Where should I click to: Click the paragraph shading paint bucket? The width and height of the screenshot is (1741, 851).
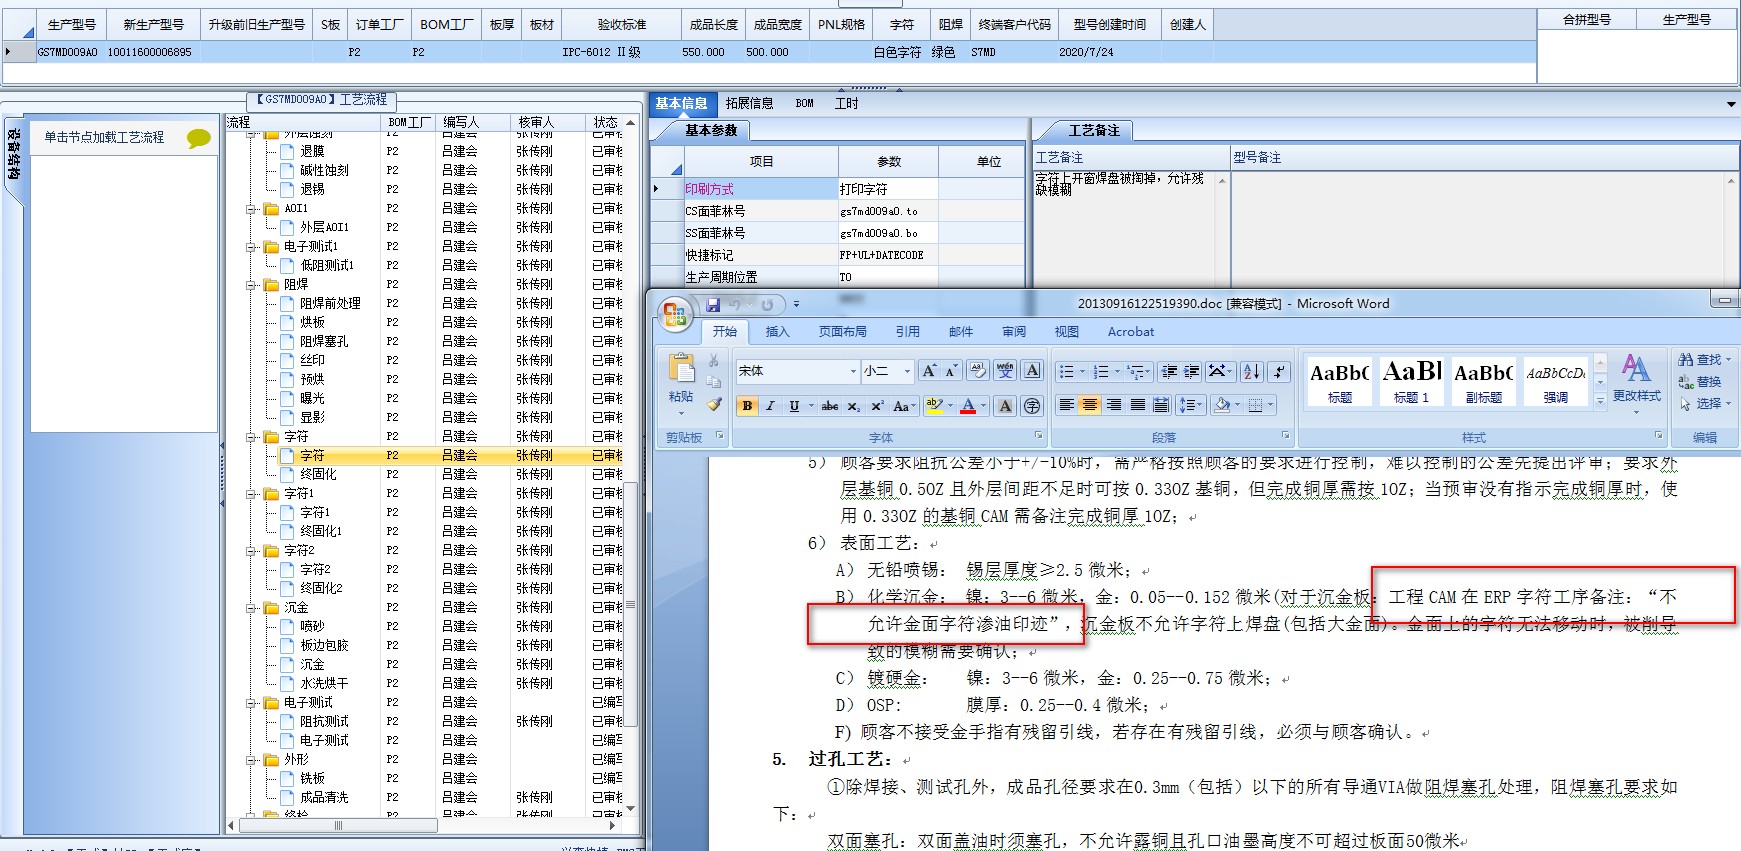click(1222, 405)
